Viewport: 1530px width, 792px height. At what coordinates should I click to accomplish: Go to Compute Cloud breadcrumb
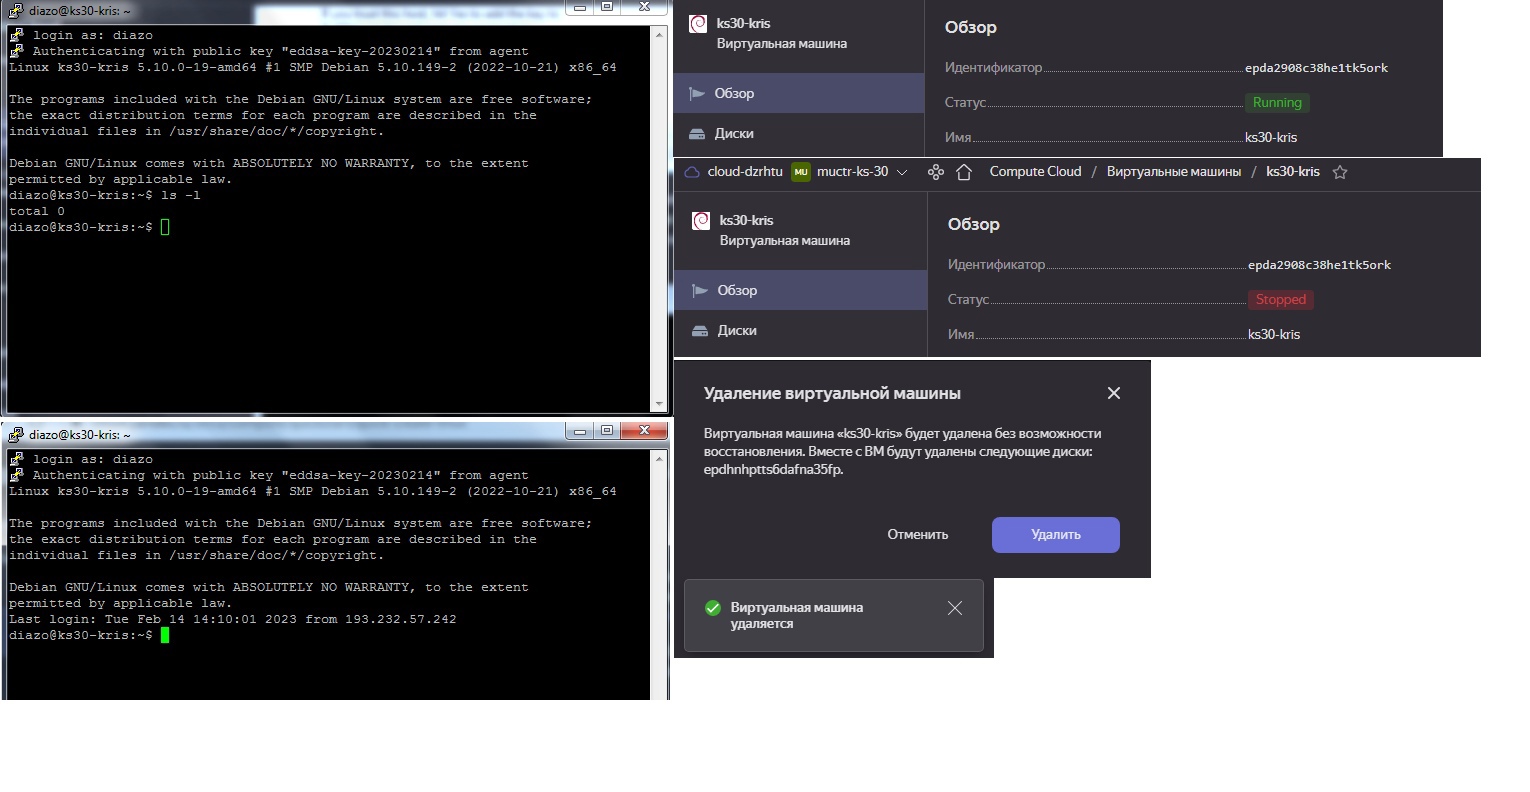1035,172
